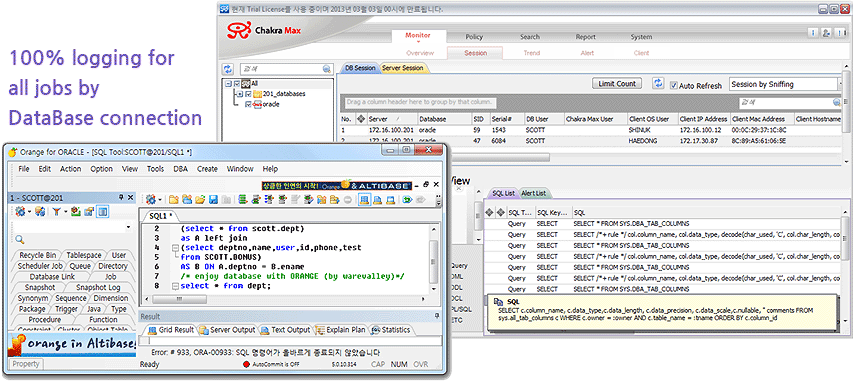Click the Orange in Altibase banner
Screen dimensions: 853x381
coord(72,344)
